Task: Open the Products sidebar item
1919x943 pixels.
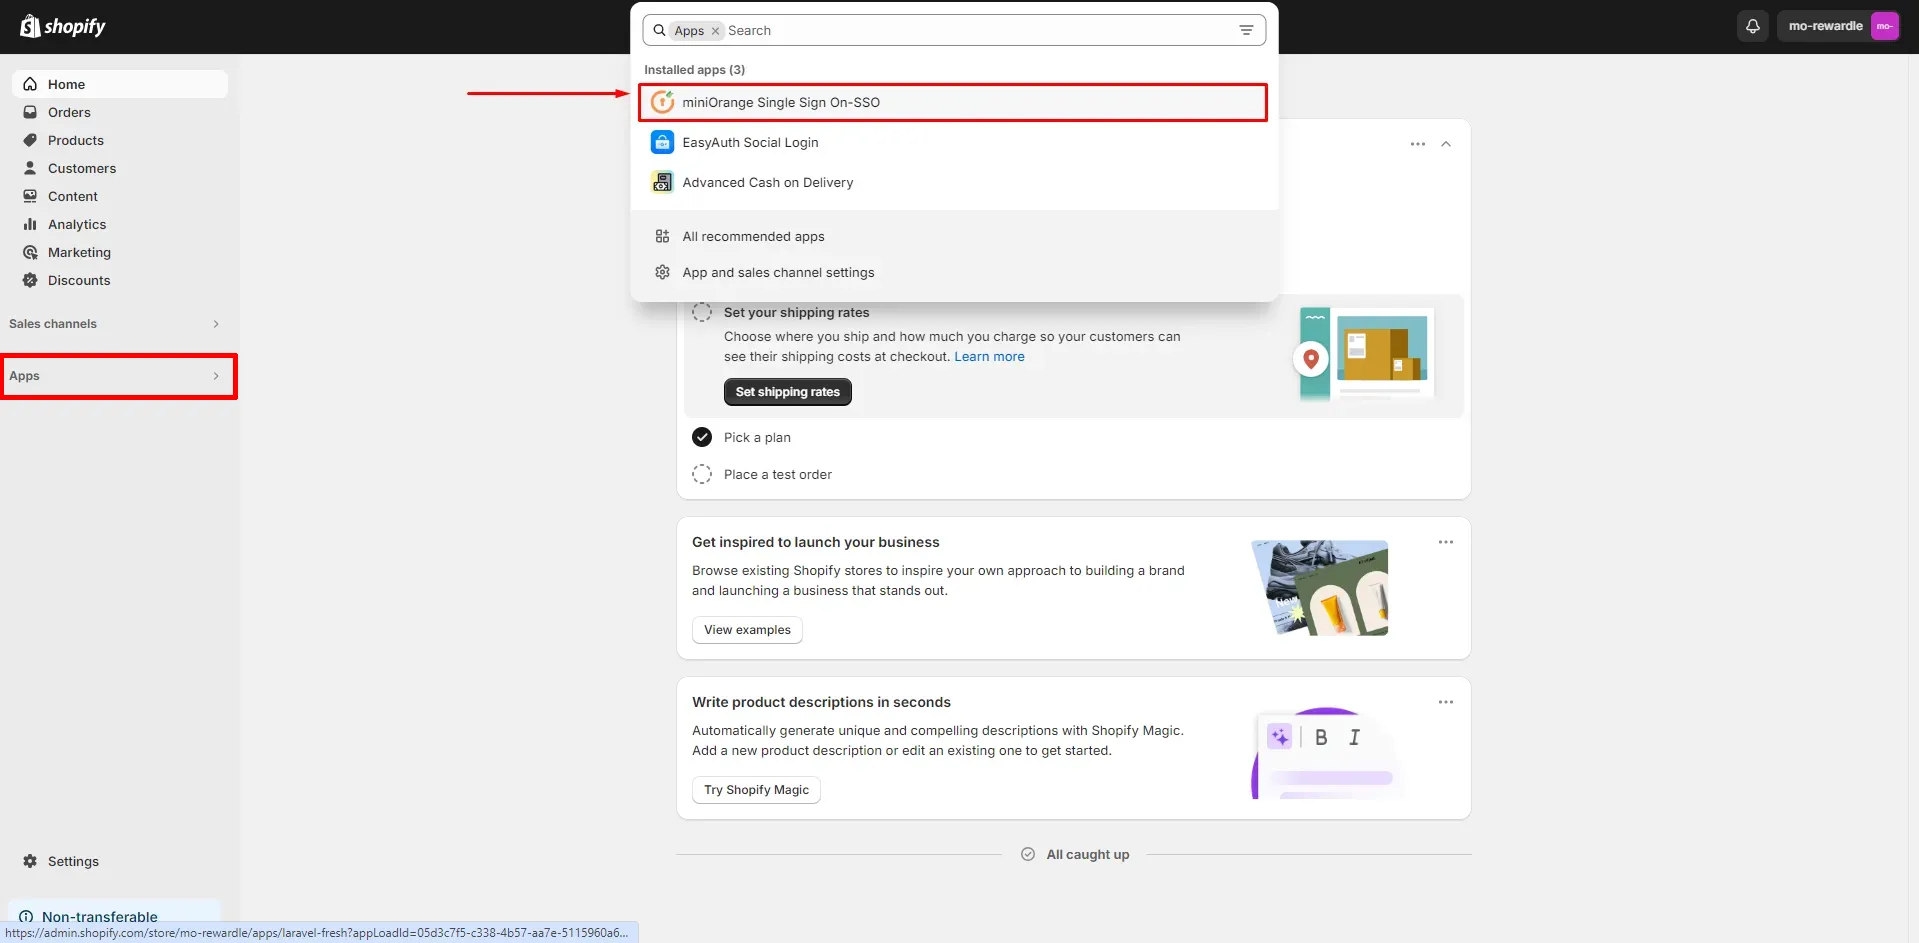Action: click(119, 140)
